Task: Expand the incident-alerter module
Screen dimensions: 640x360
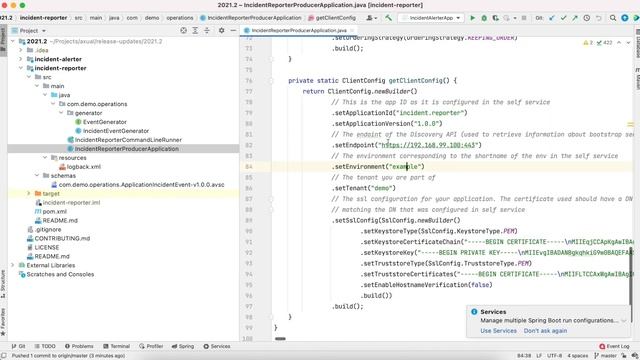Action: 20,59
